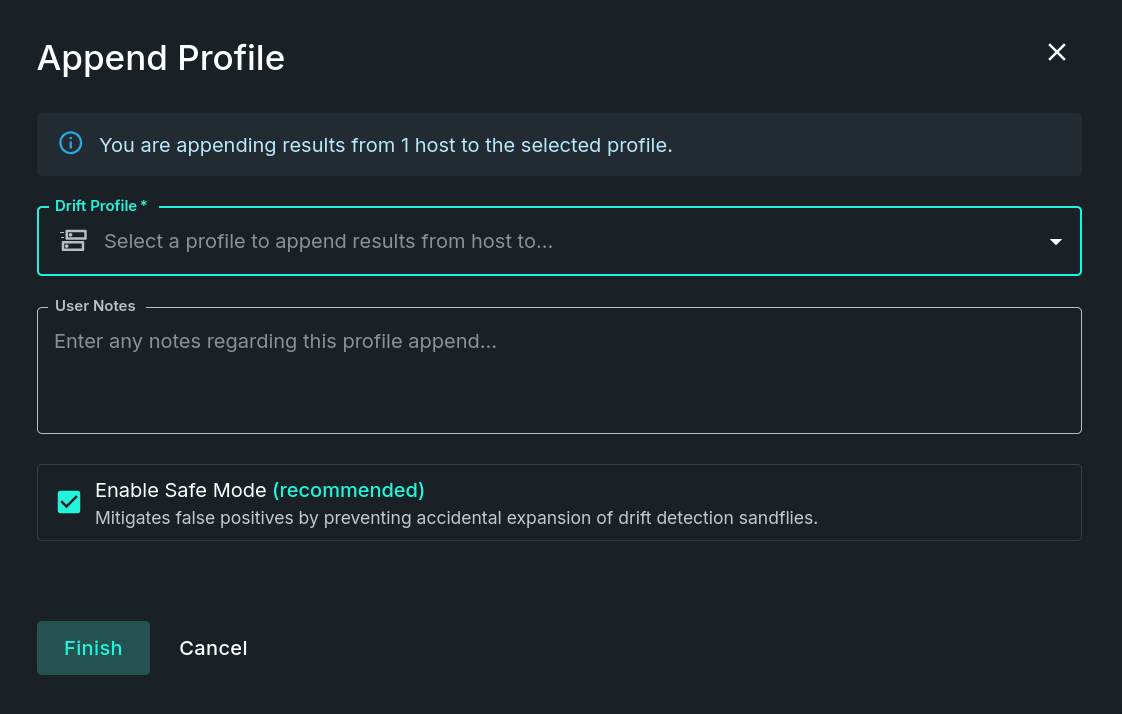1122x714 pixels.
Task: Click the appending results notice message
Action: pos(386,145)
